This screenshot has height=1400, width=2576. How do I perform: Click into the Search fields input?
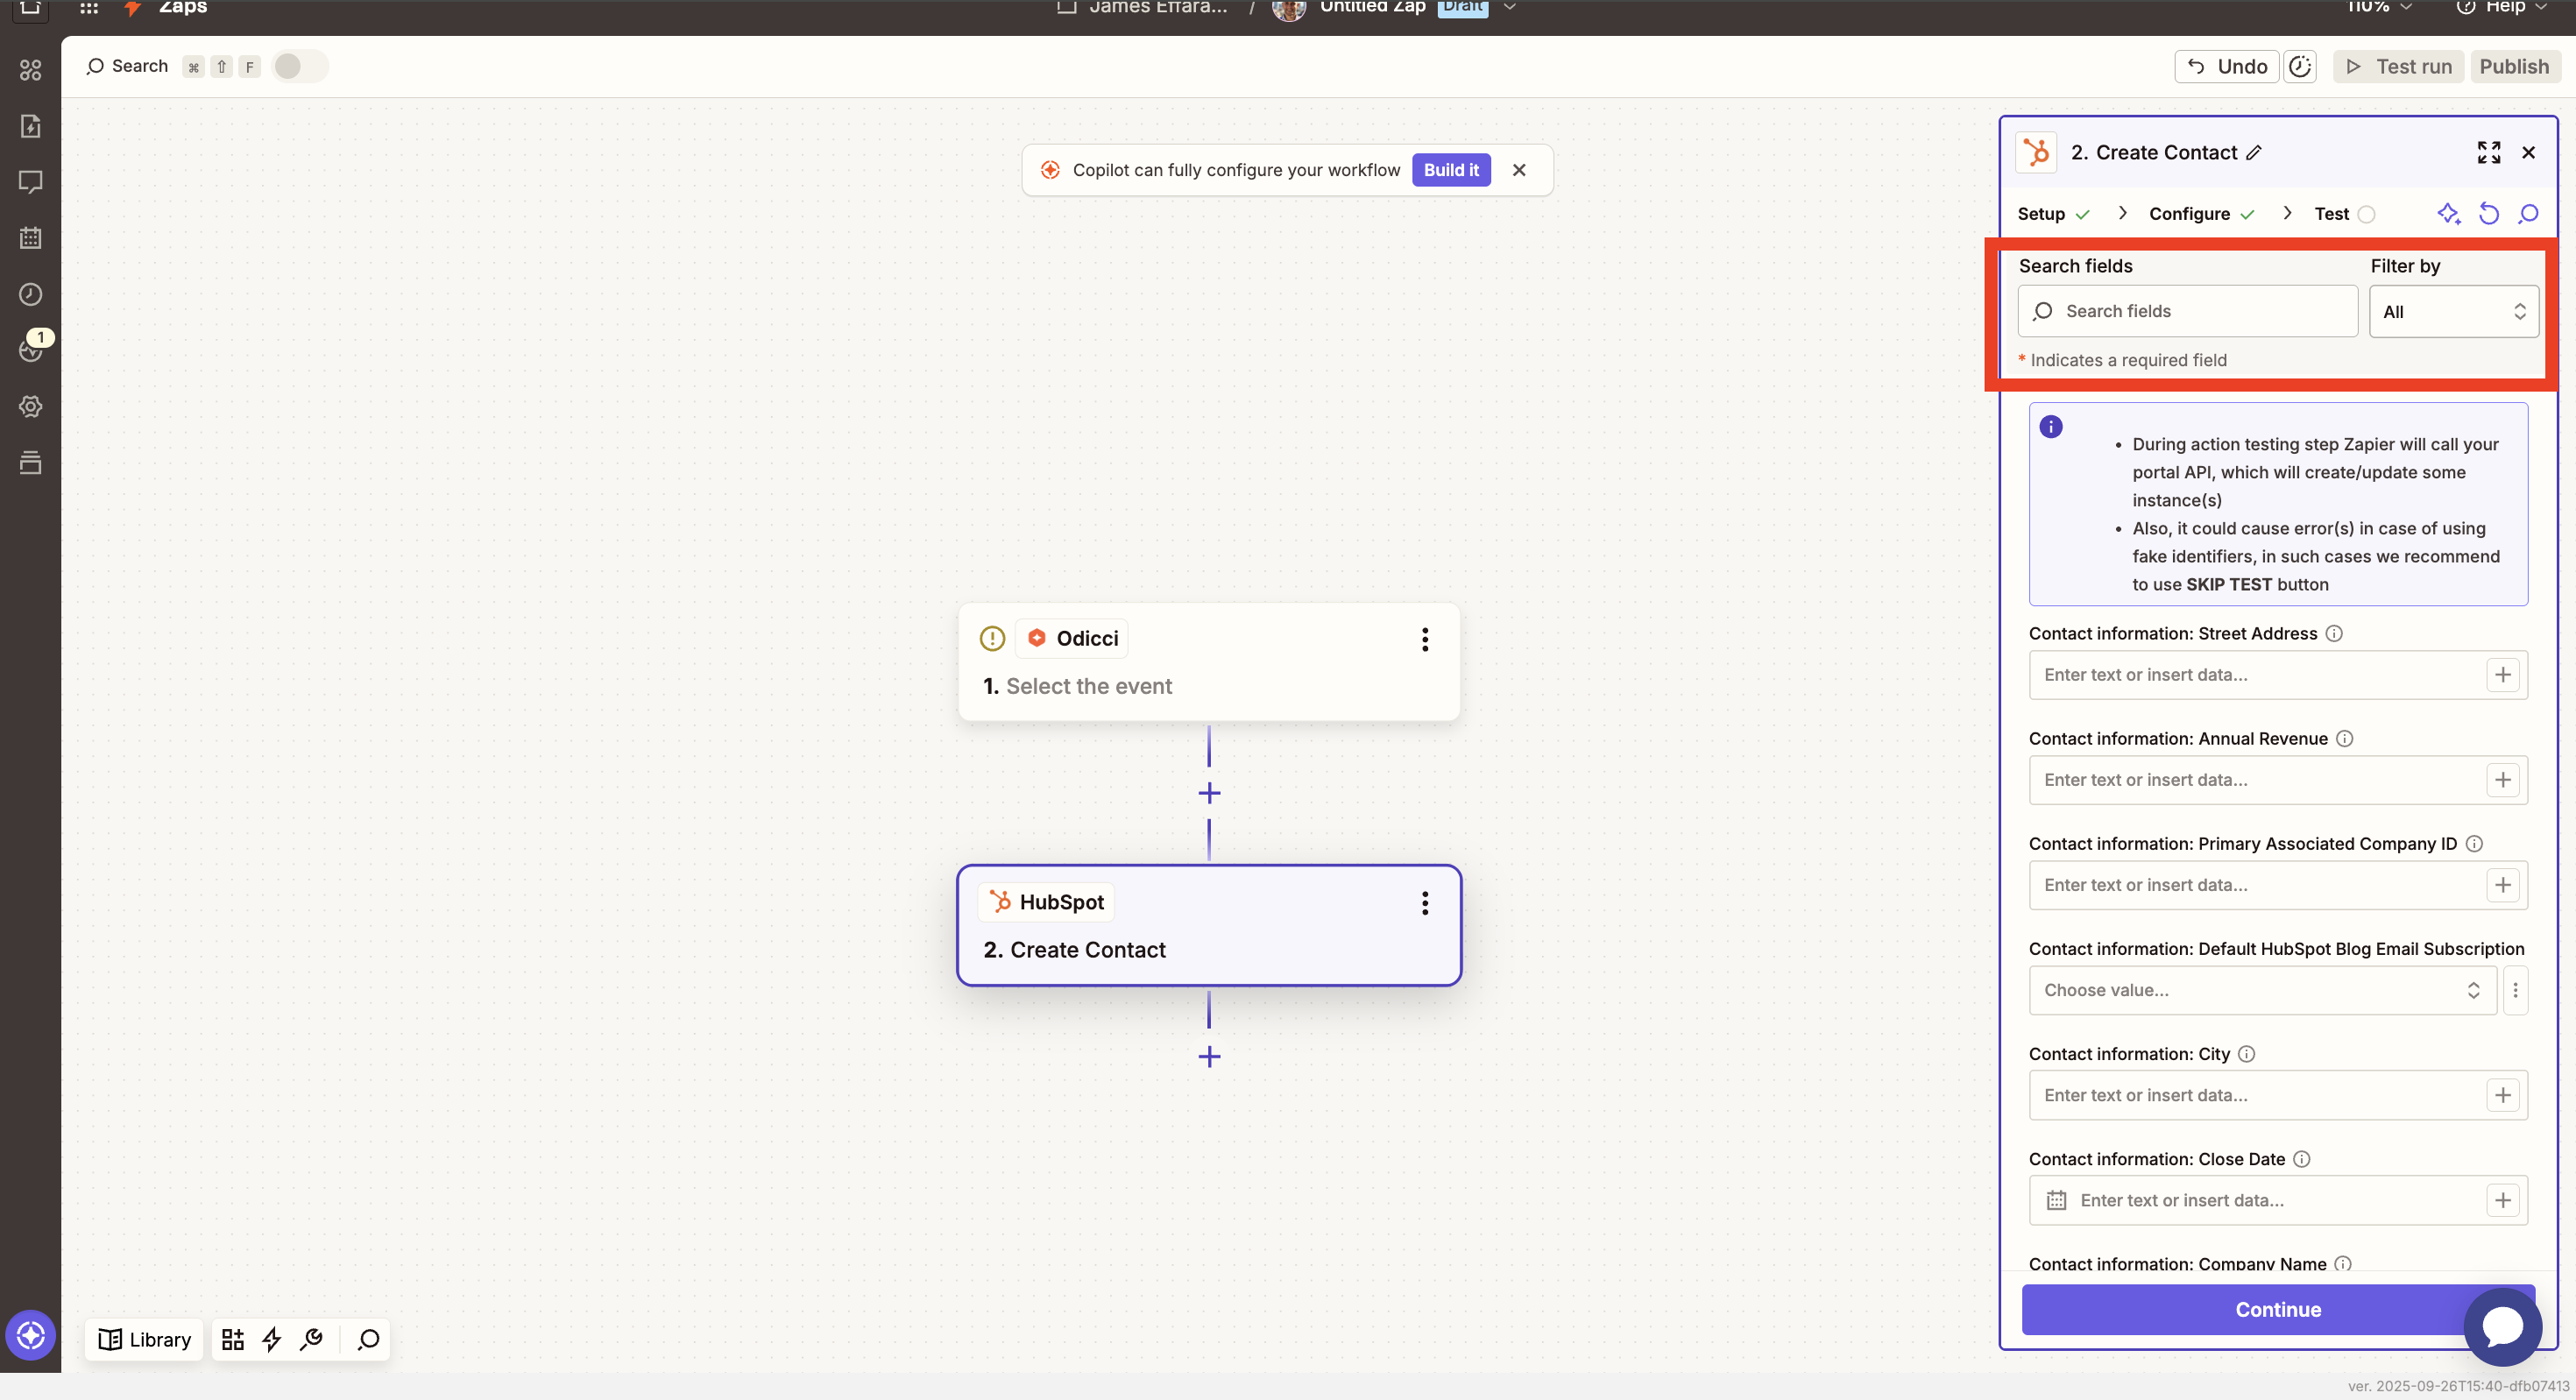(2187, 311)
